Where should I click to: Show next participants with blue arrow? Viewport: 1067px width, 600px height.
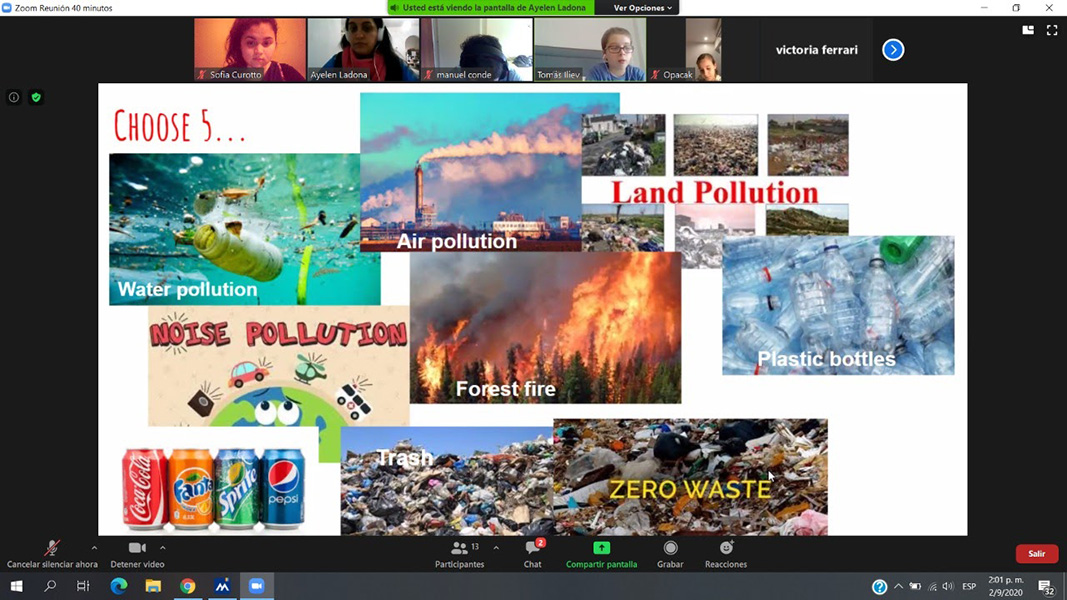click(893, 50)
